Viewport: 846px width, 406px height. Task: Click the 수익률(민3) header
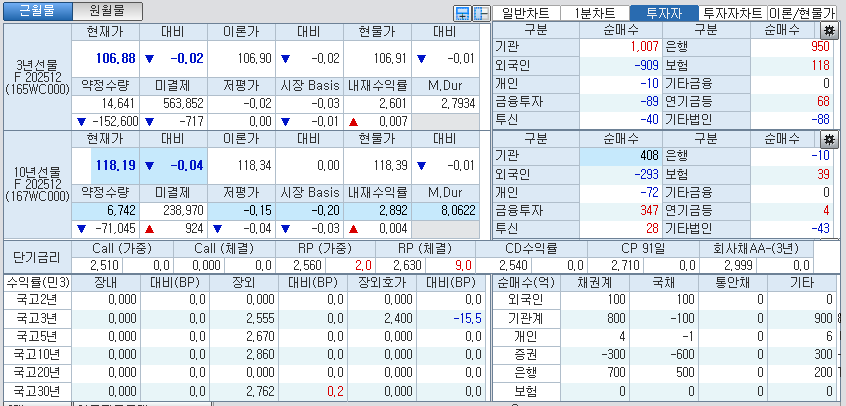37,282
